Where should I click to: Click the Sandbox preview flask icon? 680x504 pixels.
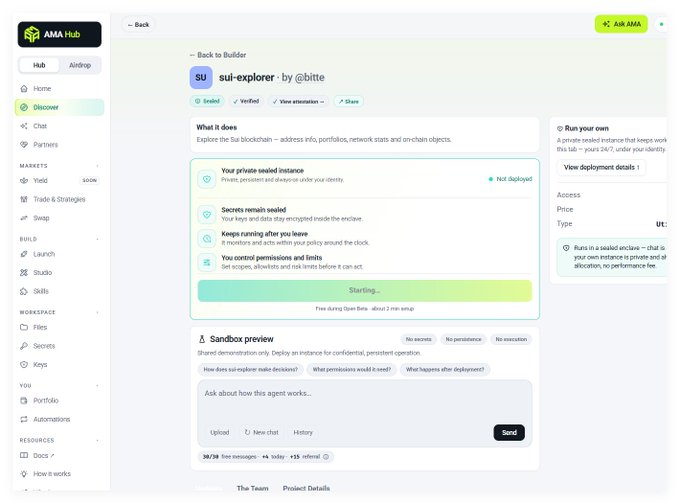[202, 339]
